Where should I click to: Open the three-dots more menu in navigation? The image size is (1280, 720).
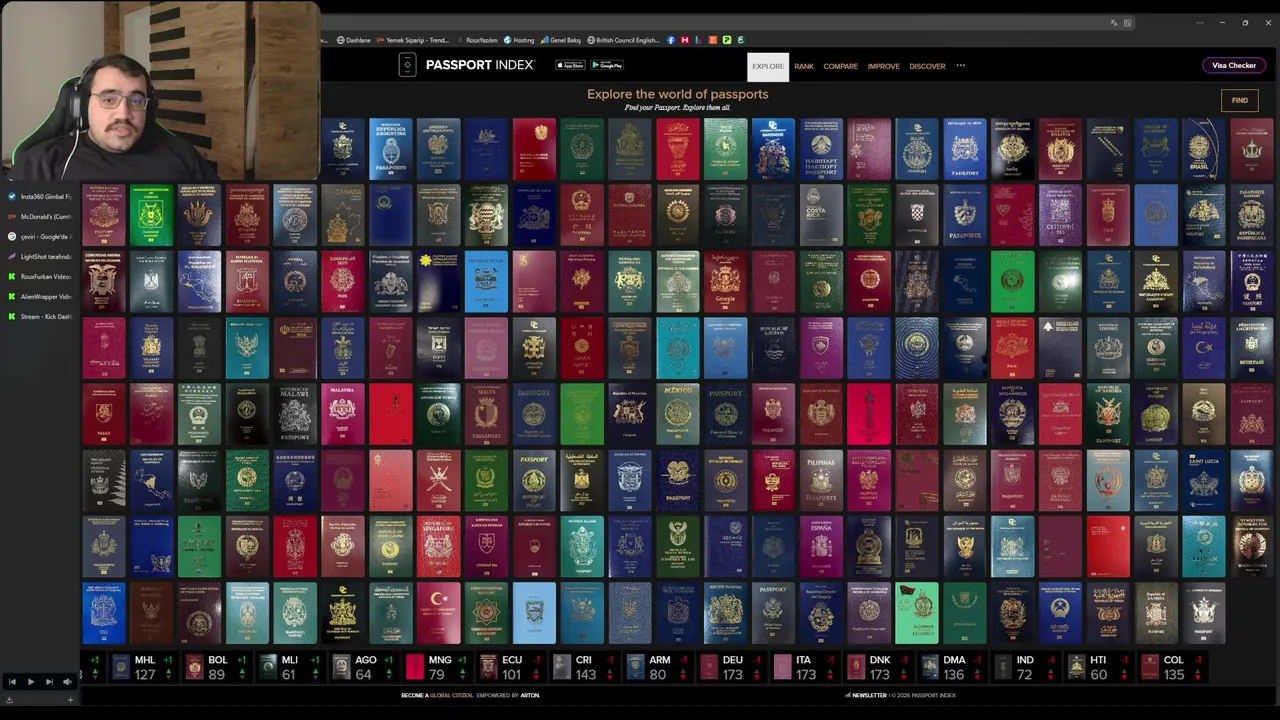[x=960, y=66]
